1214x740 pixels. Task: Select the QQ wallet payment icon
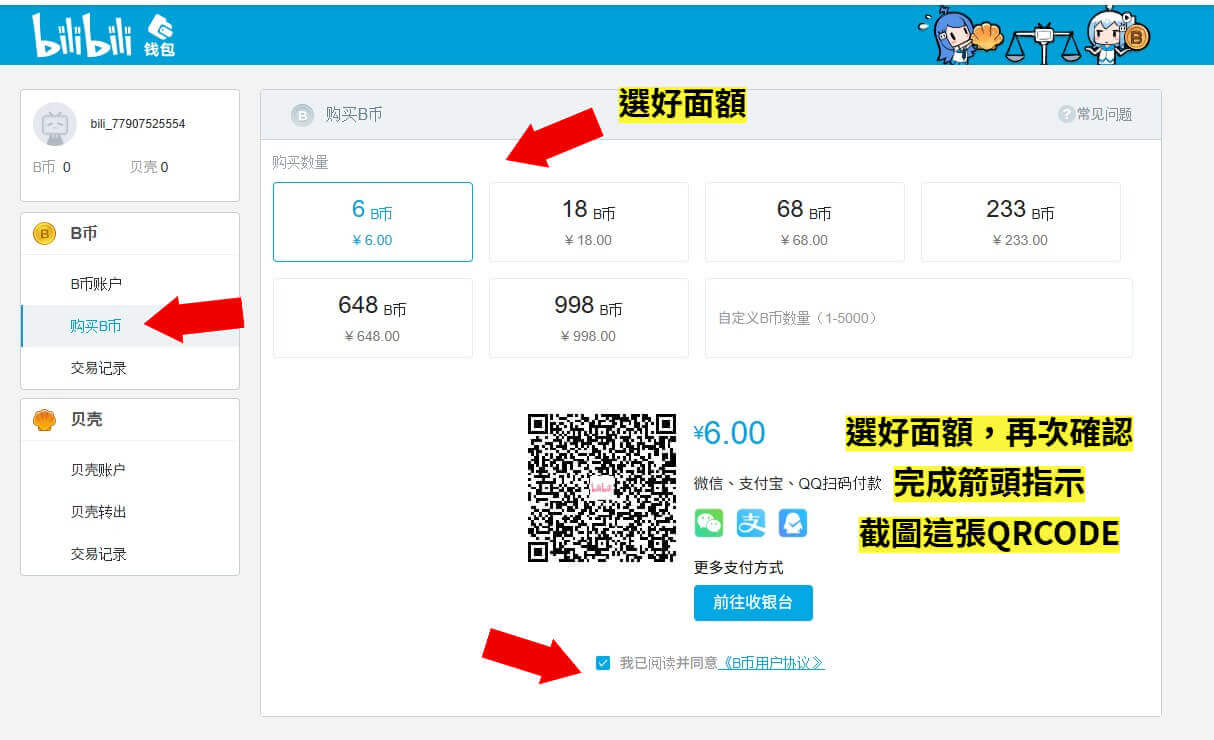[793, 523]
